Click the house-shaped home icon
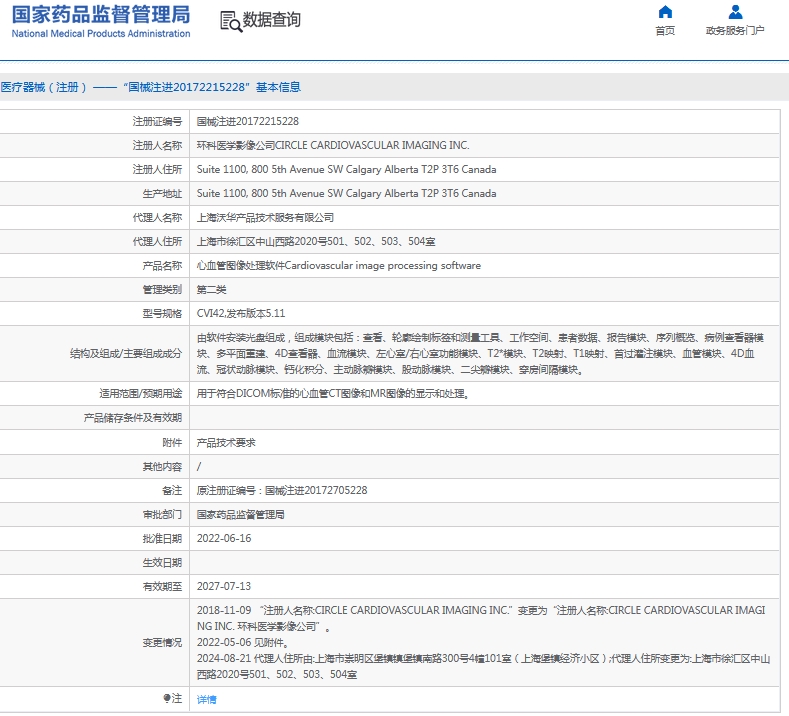 (665, 12)
